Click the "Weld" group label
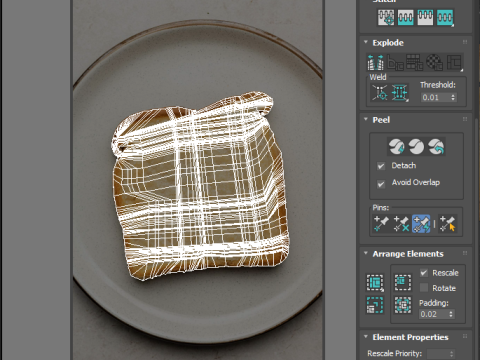This screenshot has height=360, width=480. point(378,77)
